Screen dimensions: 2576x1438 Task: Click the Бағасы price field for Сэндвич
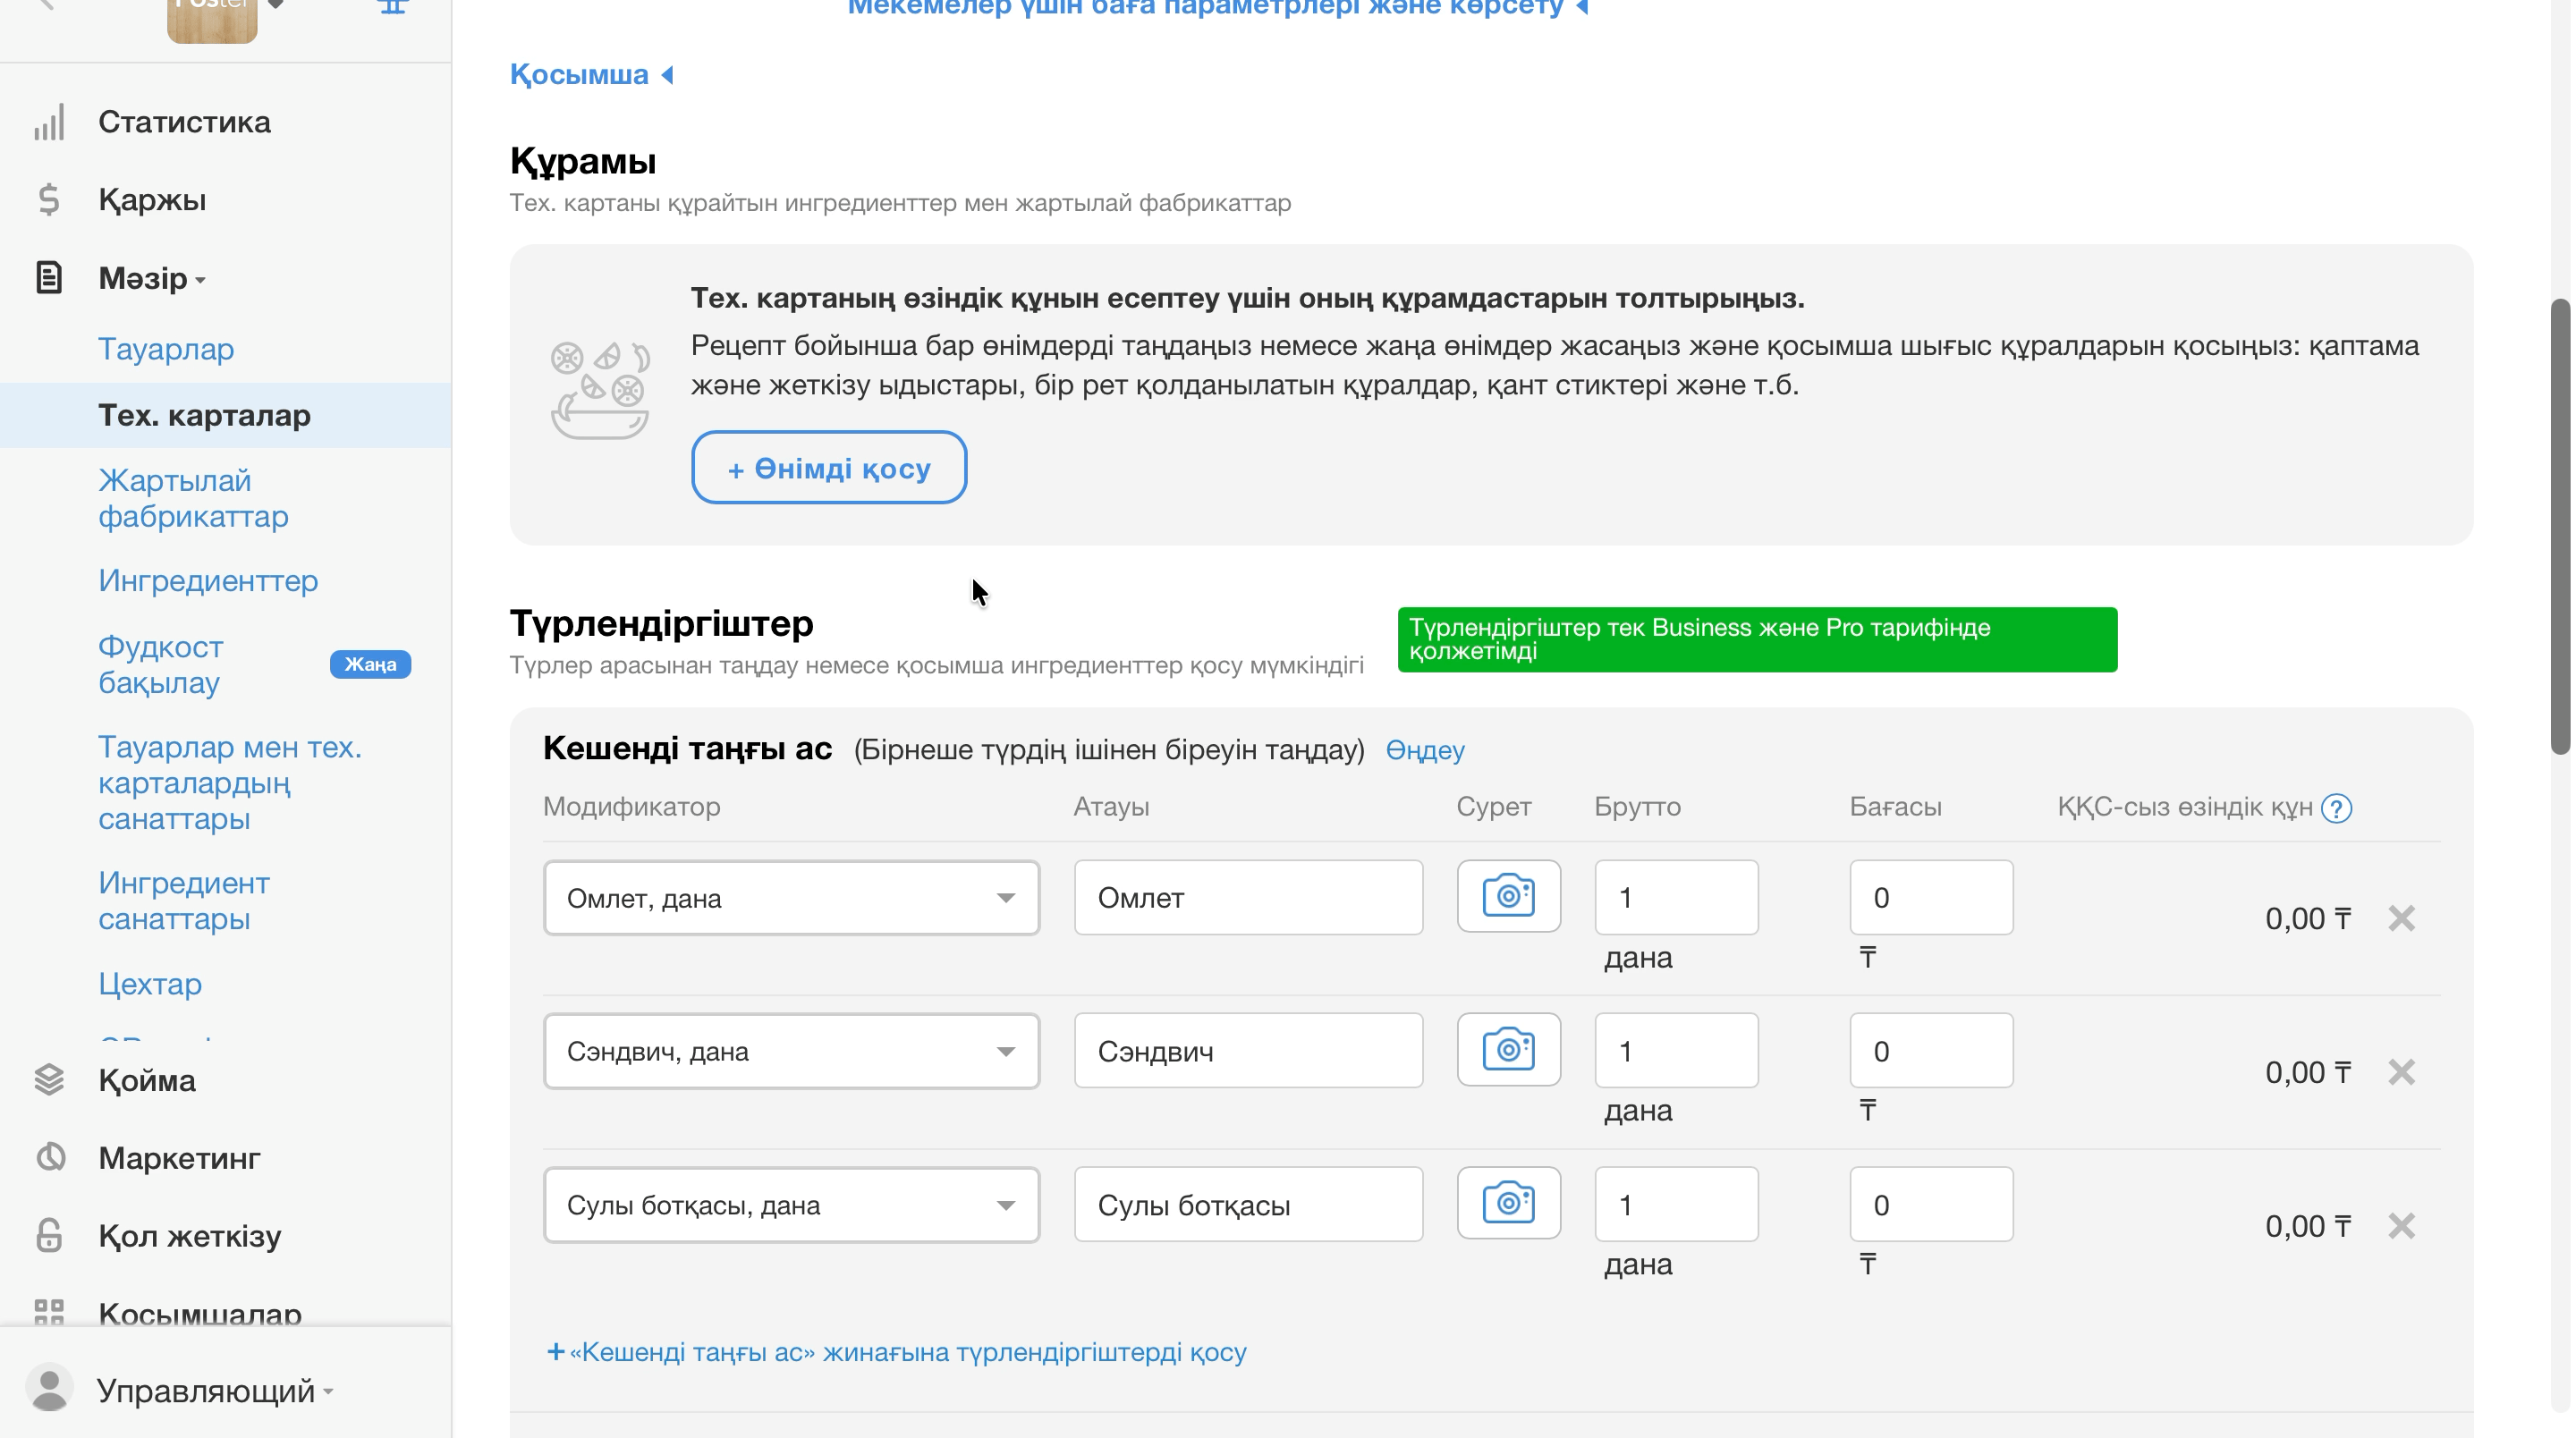(1931, 1051)
